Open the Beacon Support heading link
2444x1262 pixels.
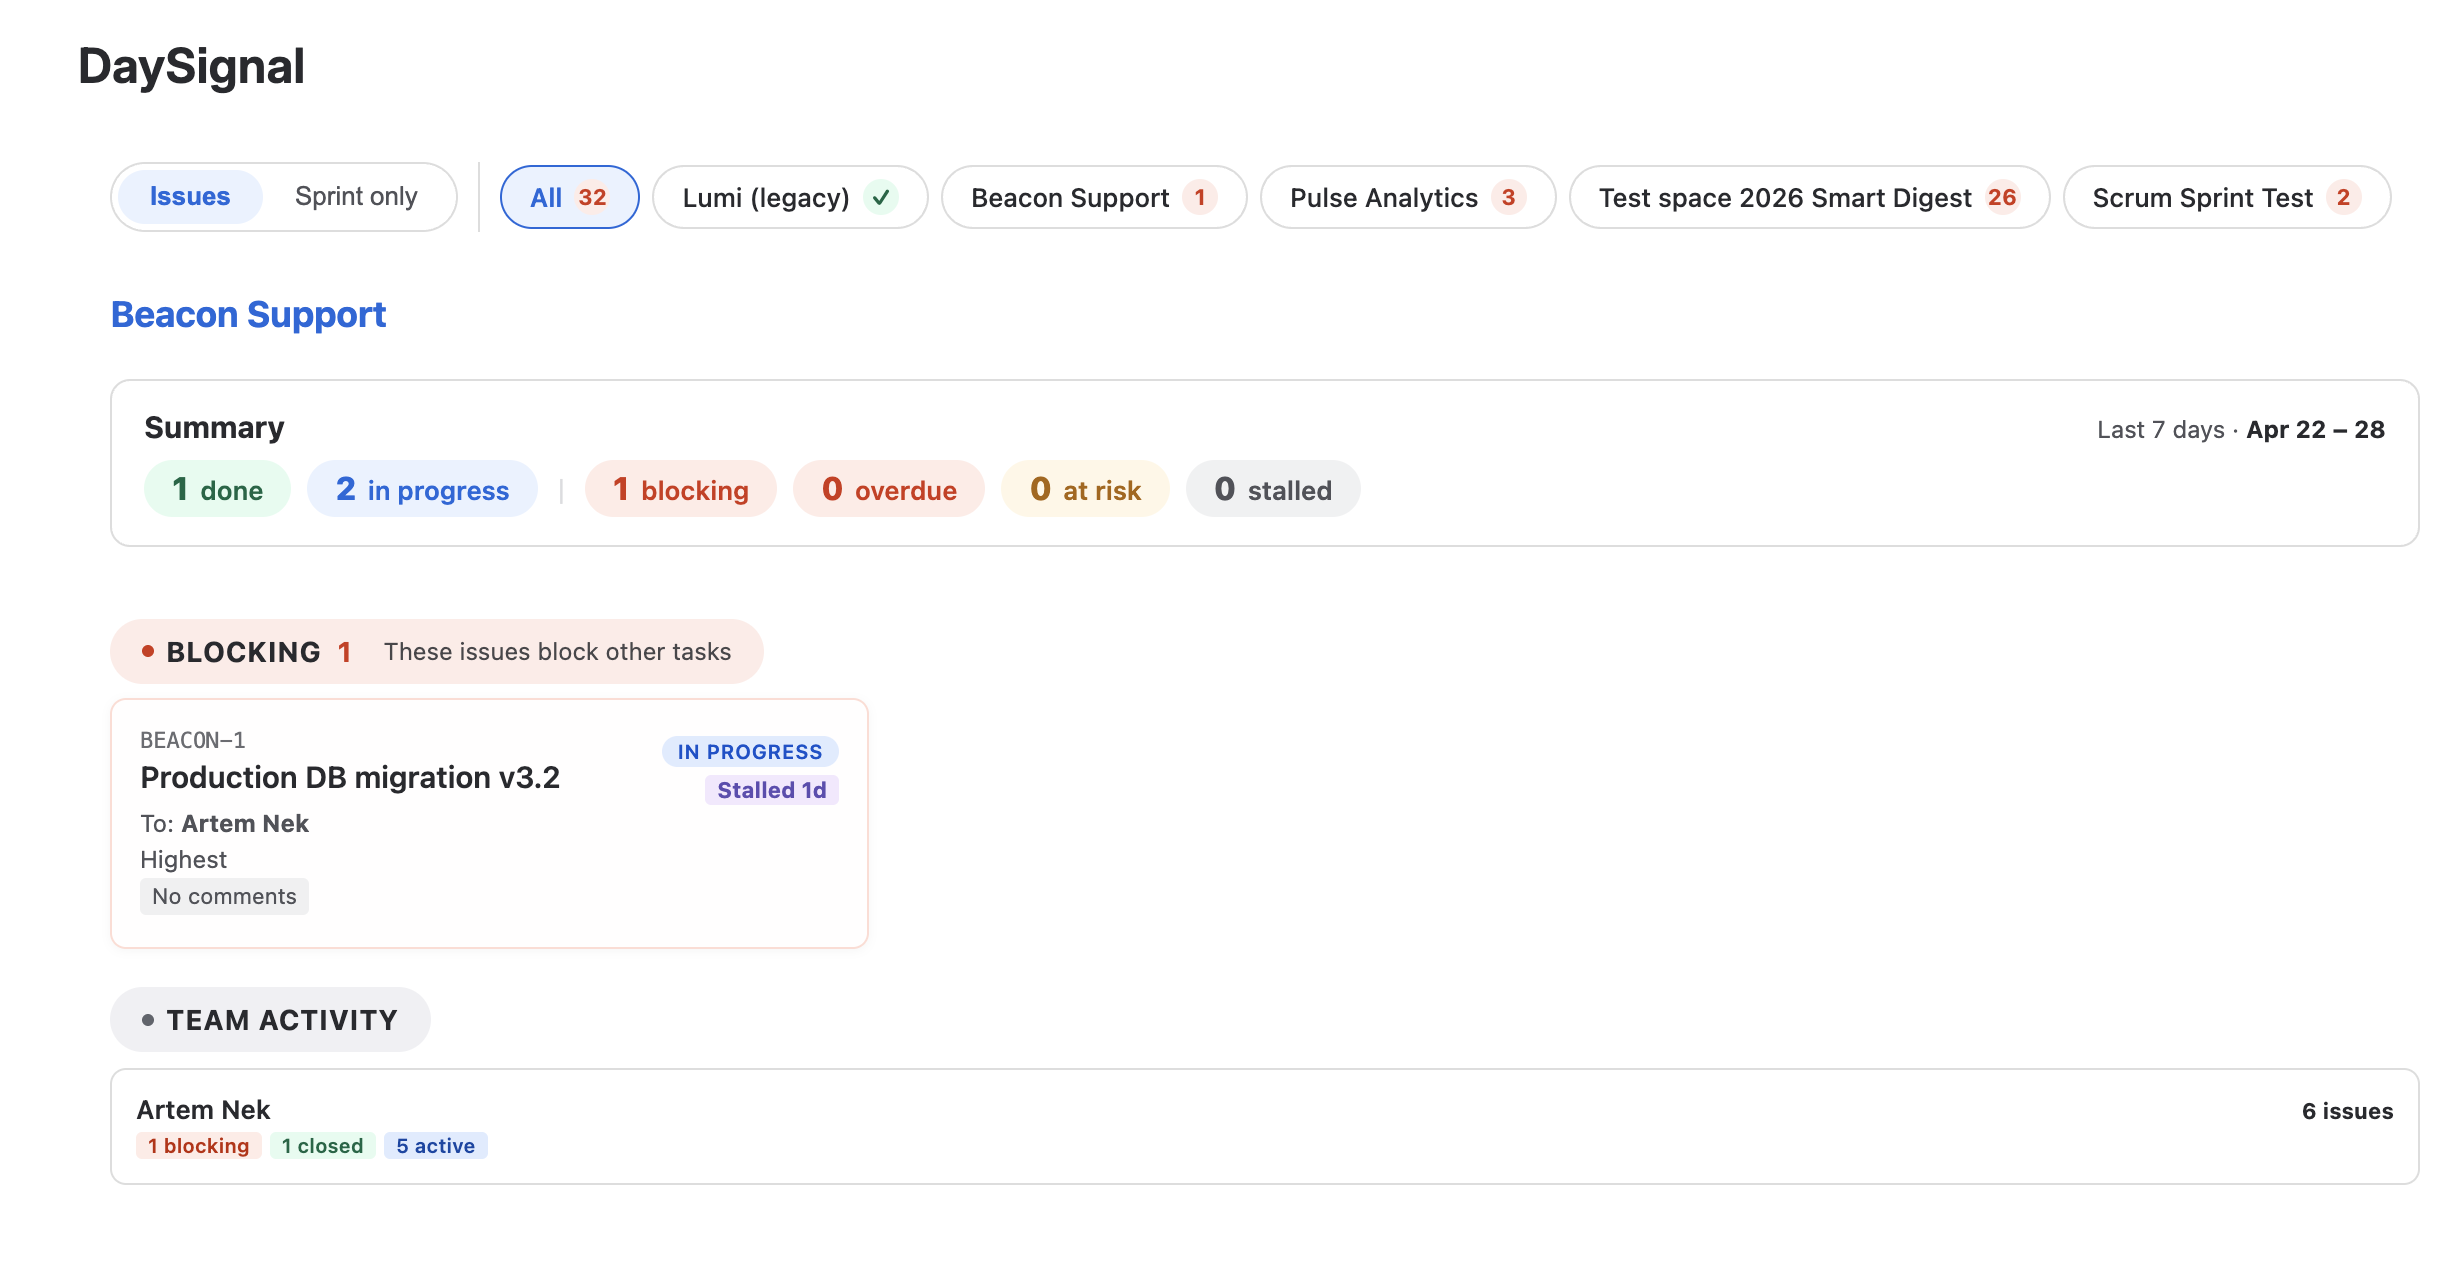coord(248,315)
